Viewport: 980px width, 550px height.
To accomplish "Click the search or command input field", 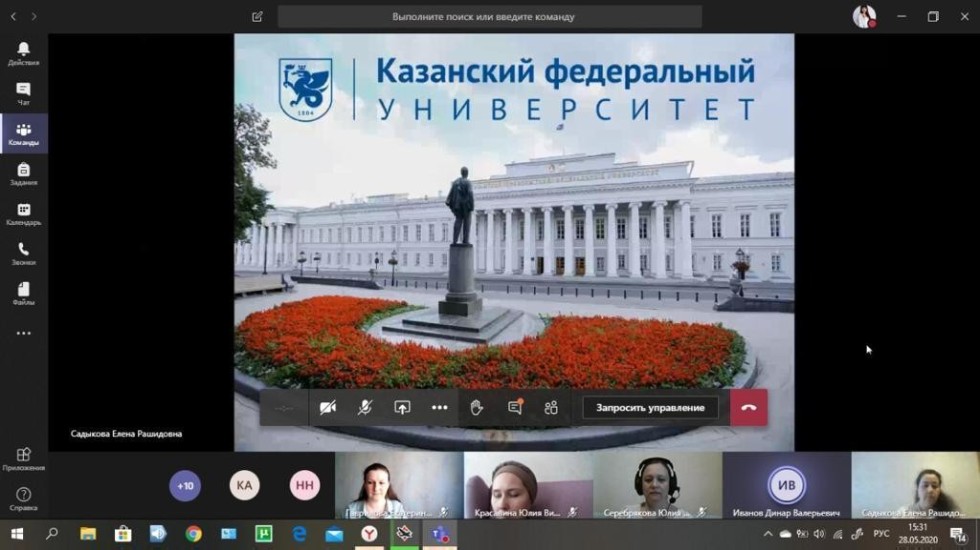I will pos(489,17).
